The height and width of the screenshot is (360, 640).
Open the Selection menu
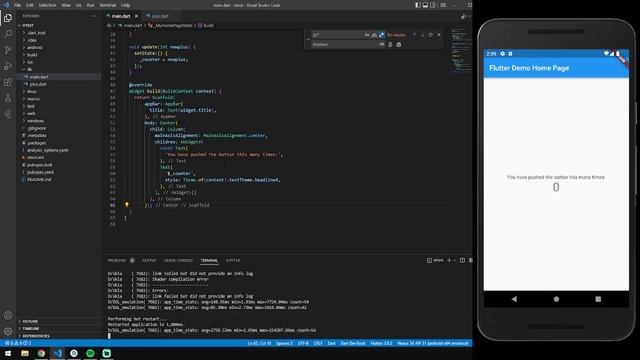pos(47,5)
